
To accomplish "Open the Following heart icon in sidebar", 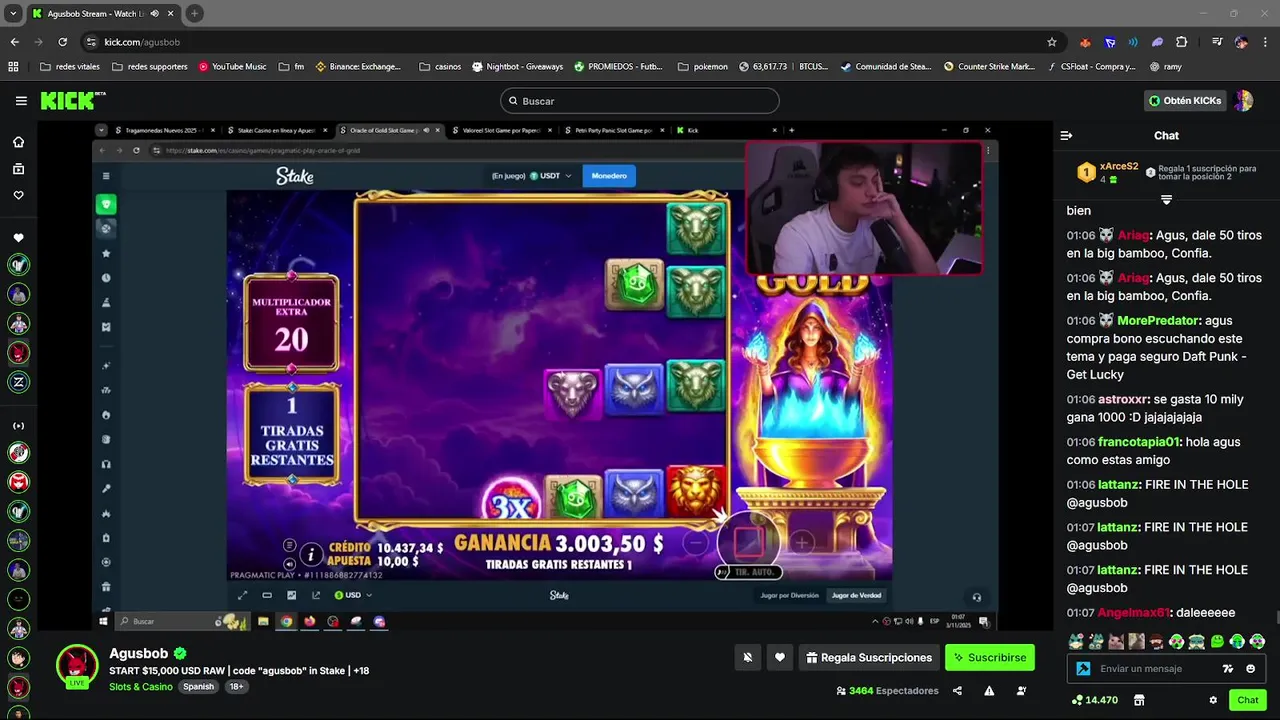I will coord(18,195).
